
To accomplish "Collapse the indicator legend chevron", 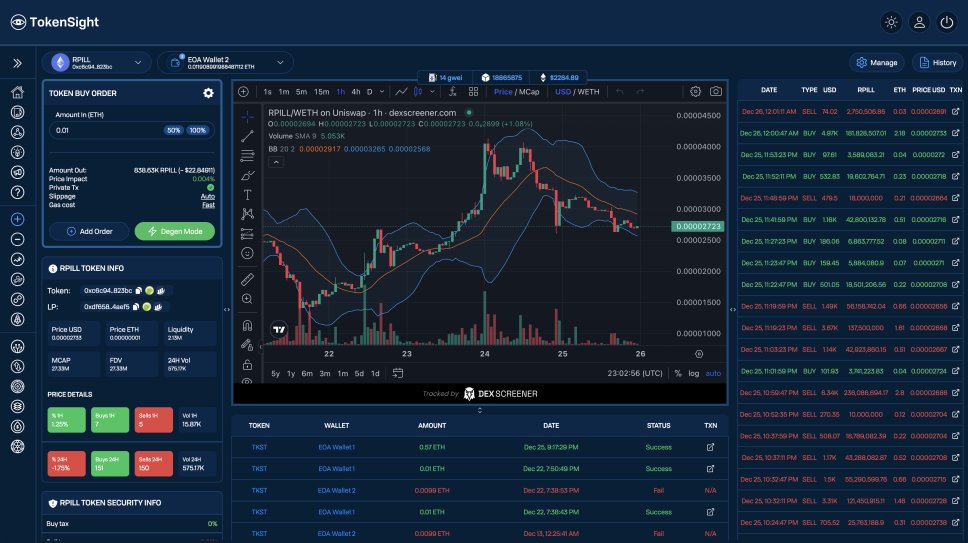I will tap(276, 162).
